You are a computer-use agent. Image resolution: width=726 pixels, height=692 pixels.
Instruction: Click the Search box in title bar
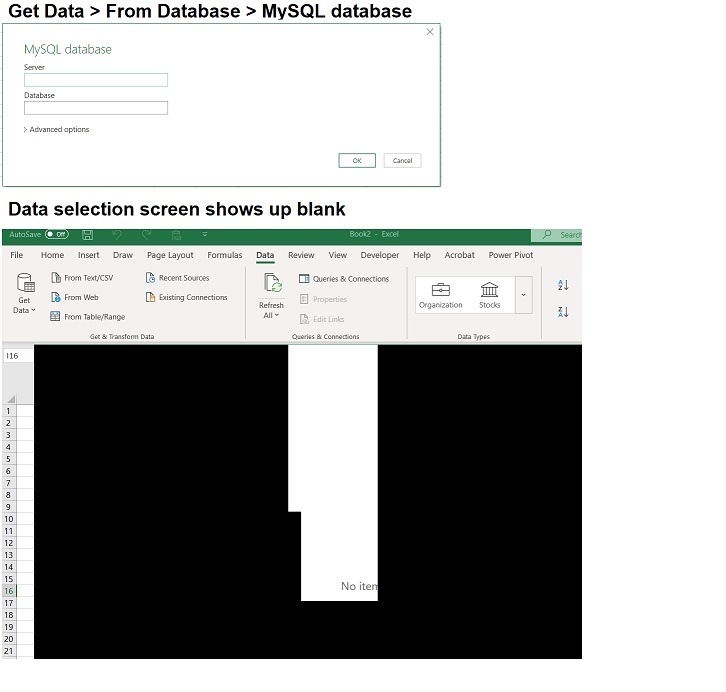click(x=557, y=235)
